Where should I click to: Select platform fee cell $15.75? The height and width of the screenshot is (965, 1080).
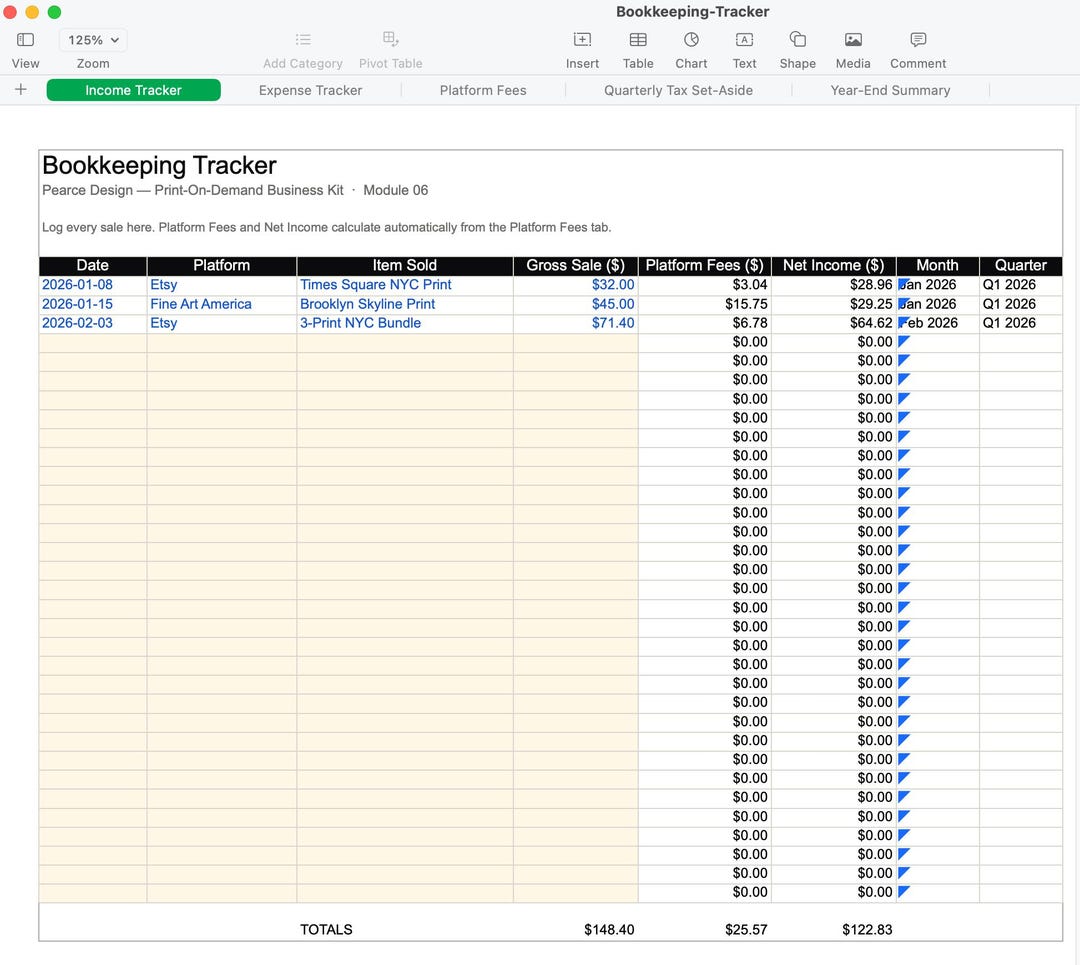point(705,304)
